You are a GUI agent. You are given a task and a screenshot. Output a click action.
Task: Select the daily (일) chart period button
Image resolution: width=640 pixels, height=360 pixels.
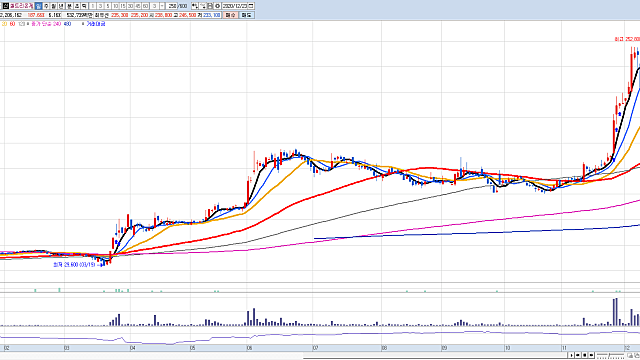tap(38, 6)
